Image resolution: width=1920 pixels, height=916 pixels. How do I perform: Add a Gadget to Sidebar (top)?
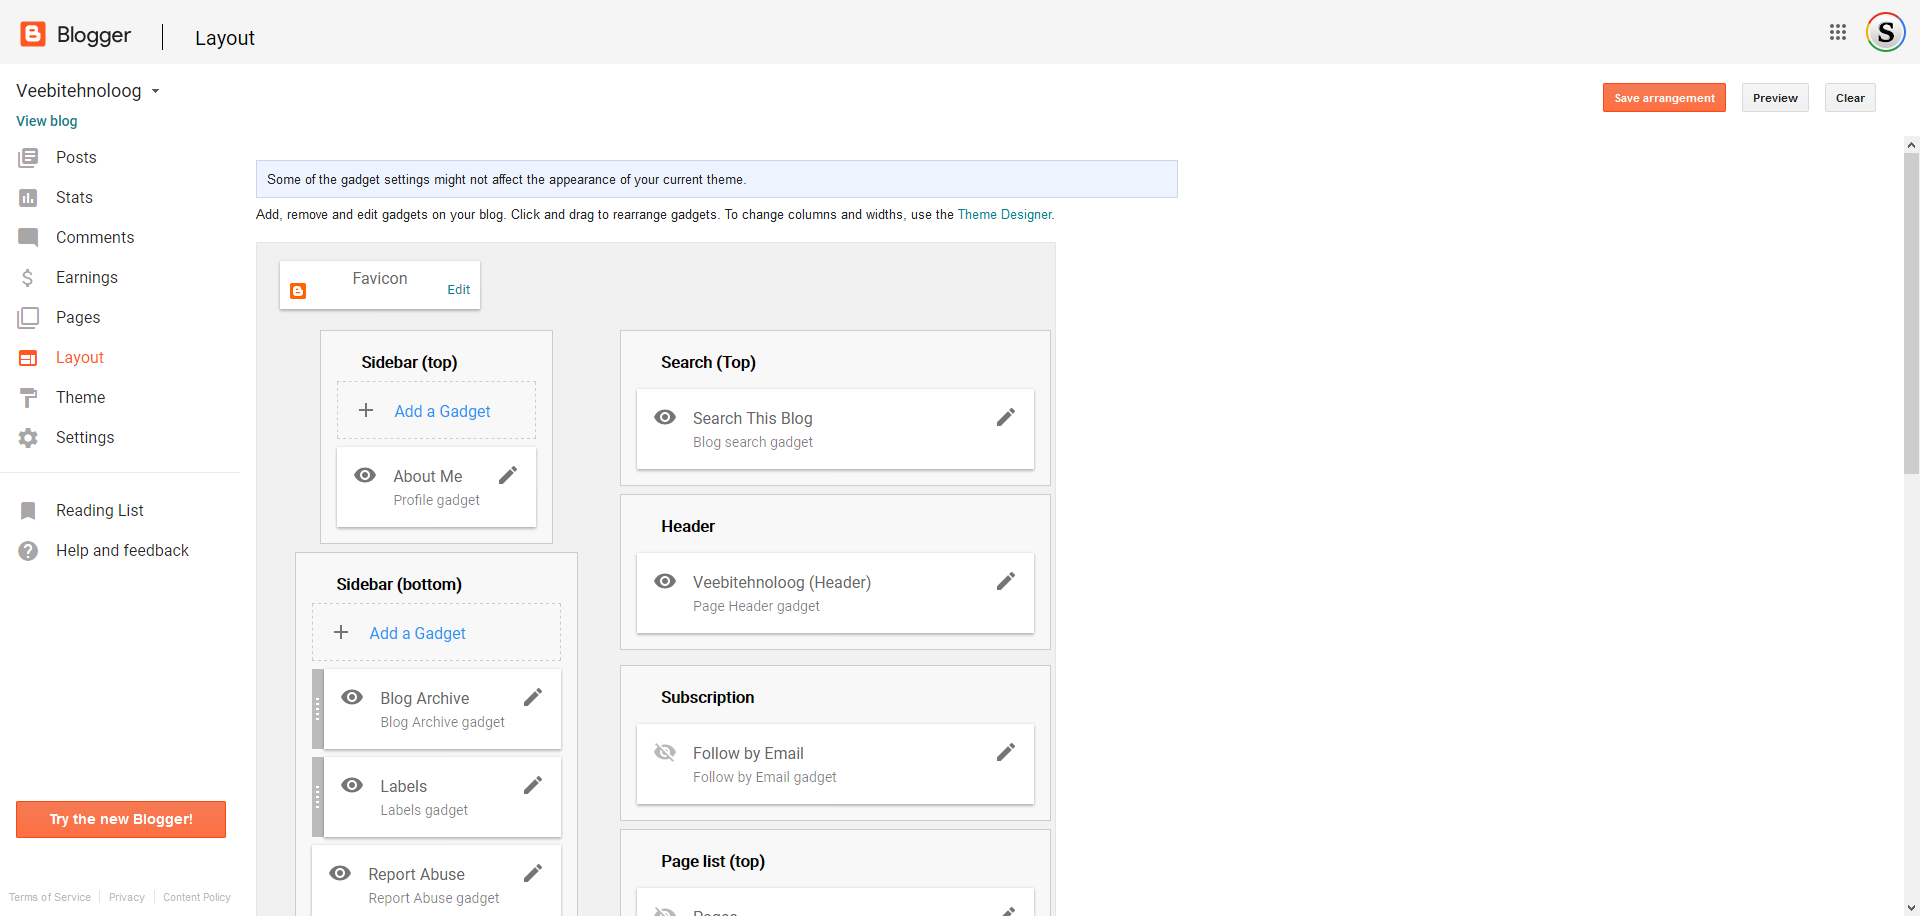coord(441,411)
